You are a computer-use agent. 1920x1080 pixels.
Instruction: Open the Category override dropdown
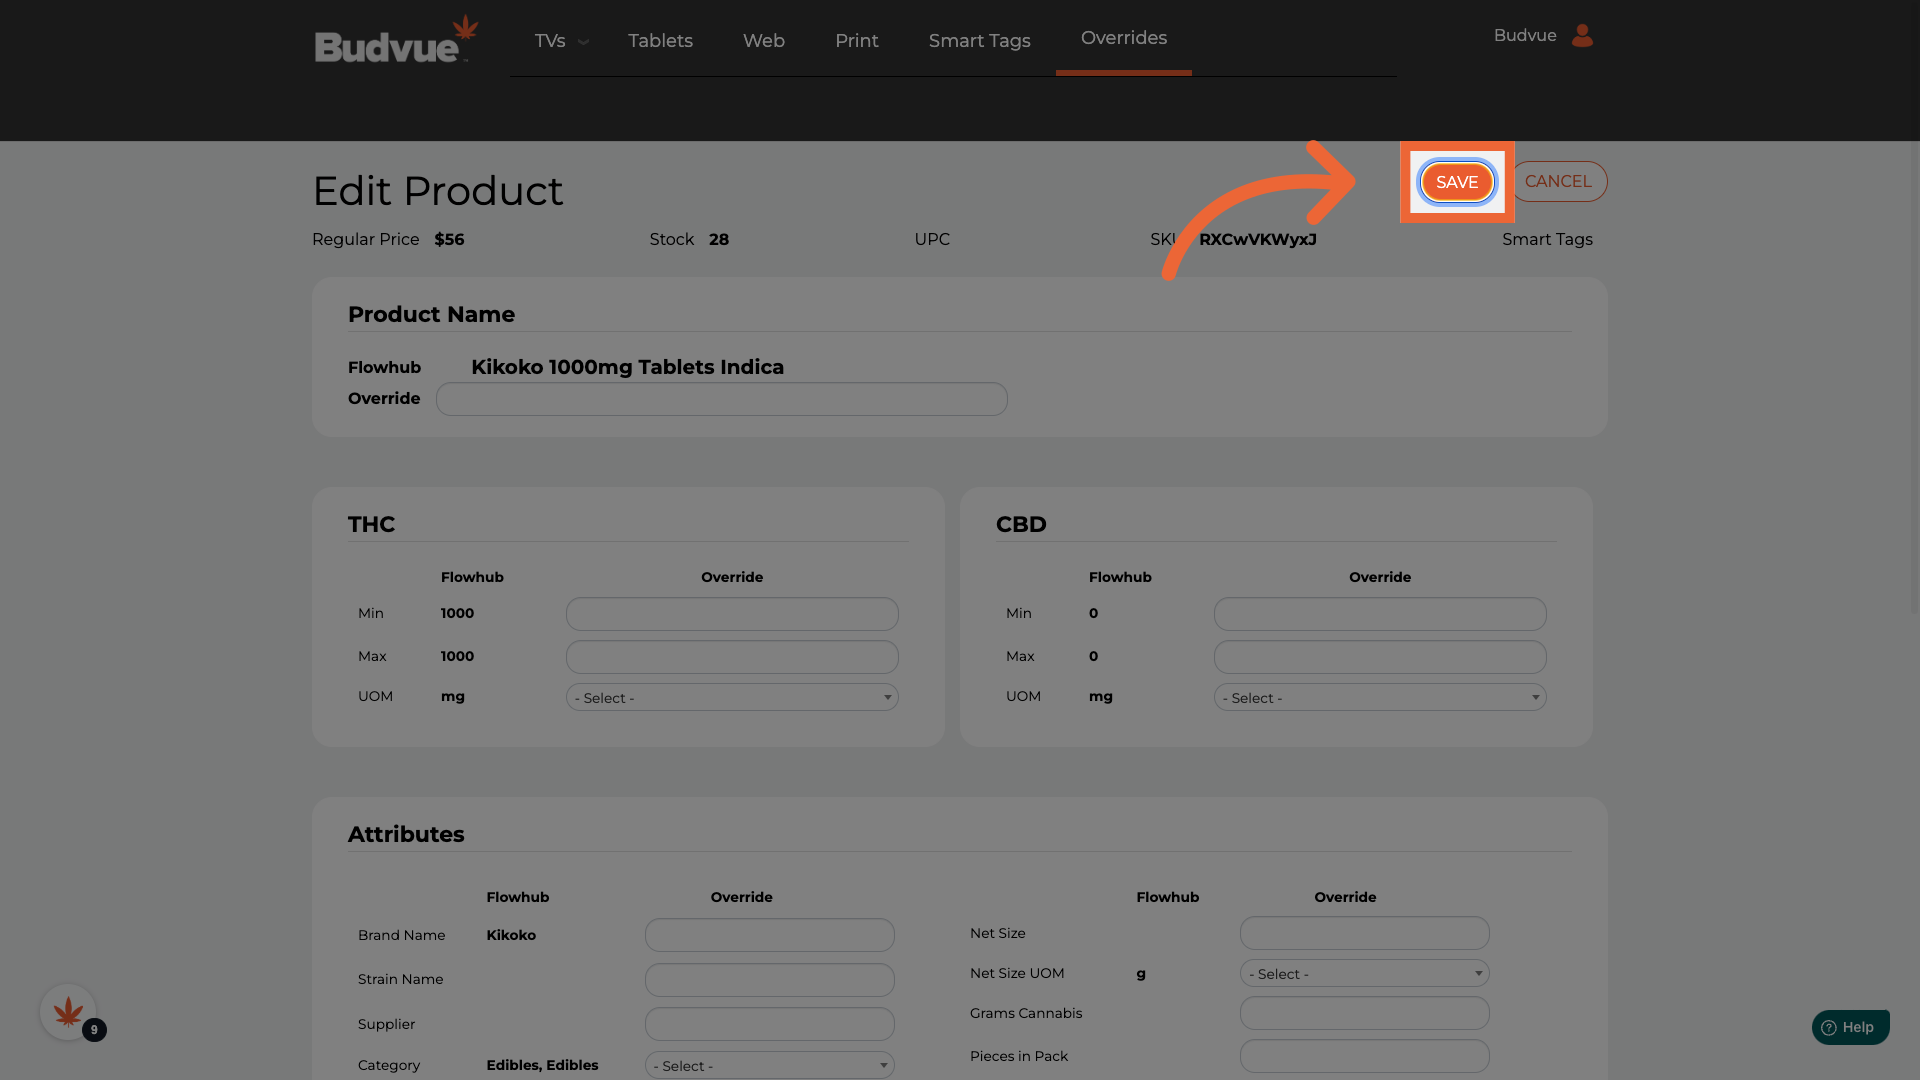click(x=769, y=1066)
